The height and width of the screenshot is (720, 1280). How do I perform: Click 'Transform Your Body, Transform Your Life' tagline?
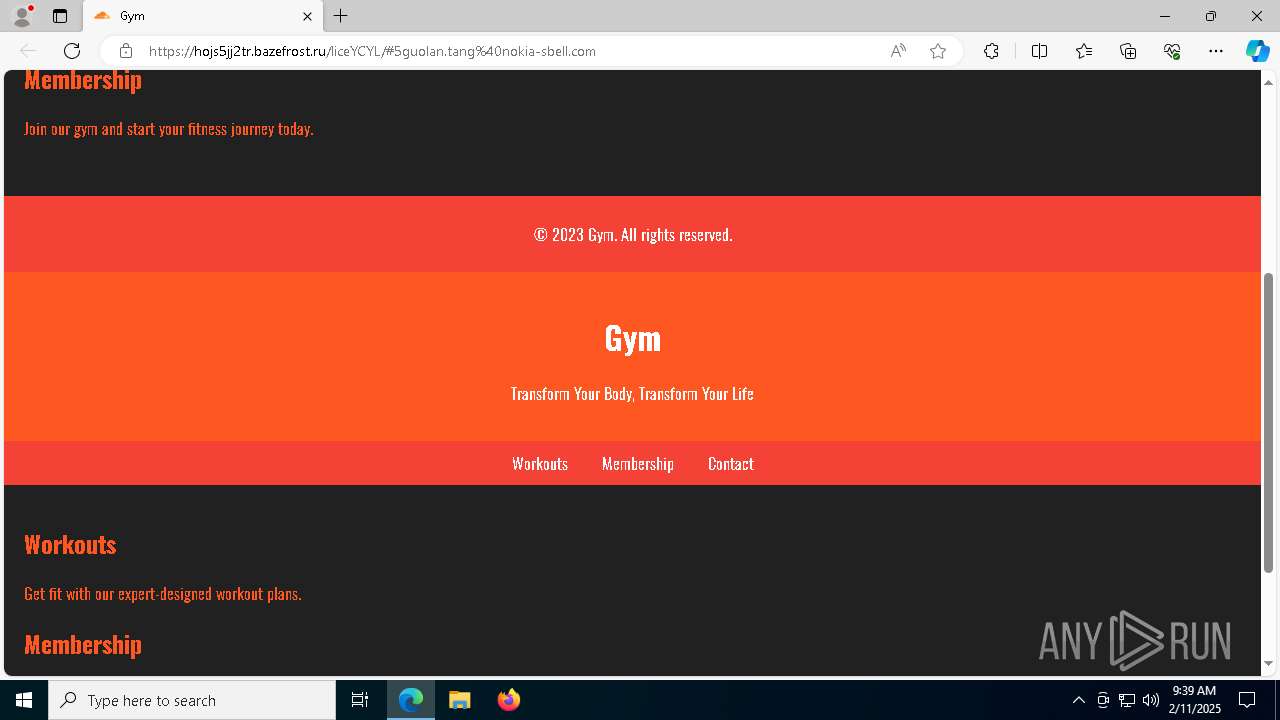(632, 394)
